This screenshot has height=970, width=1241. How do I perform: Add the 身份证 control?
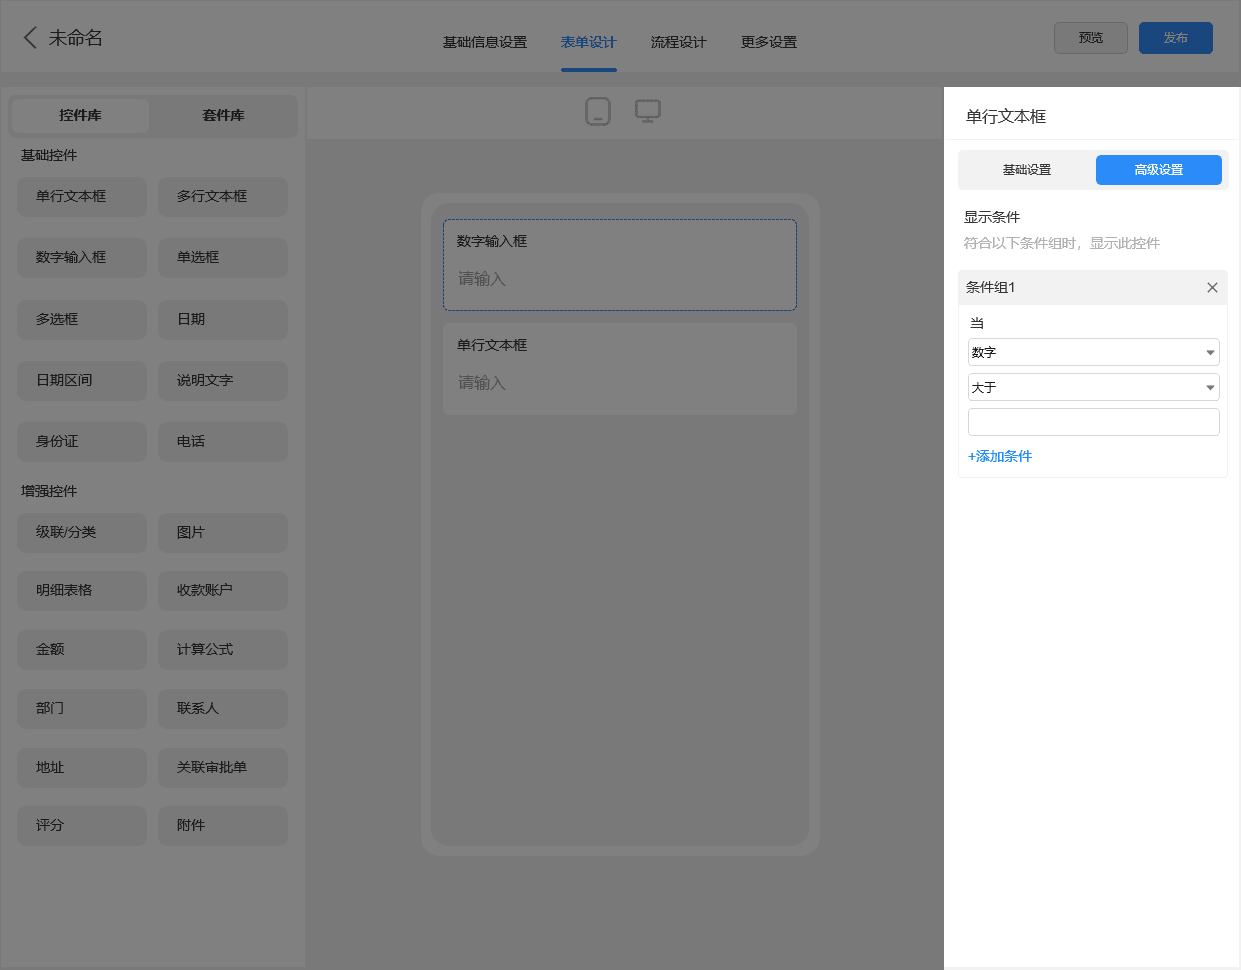coord(82,442)
